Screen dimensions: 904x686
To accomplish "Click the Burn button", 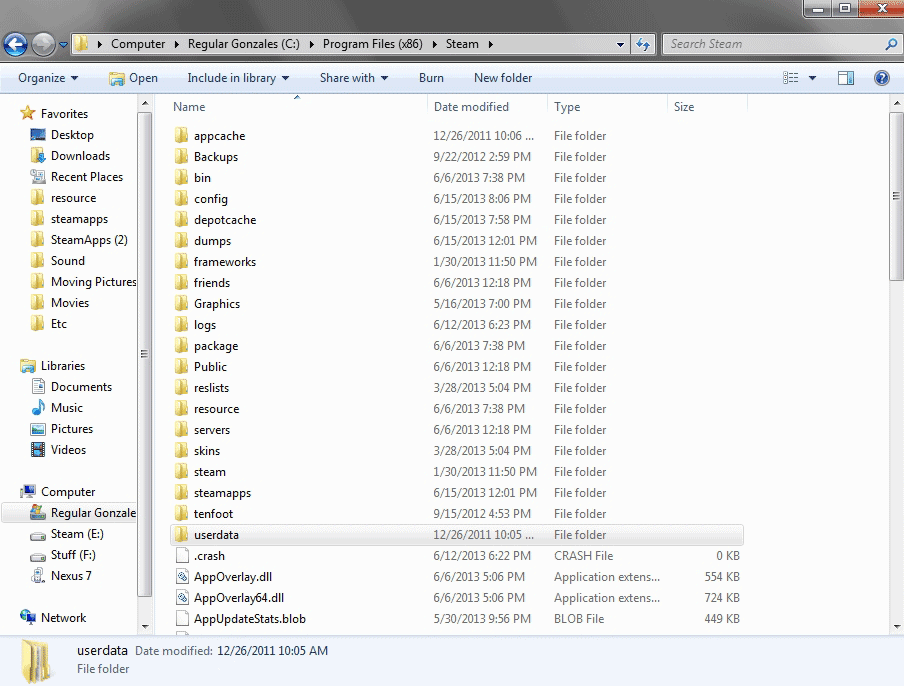I will pyautogui.click(x=431, y=78).
